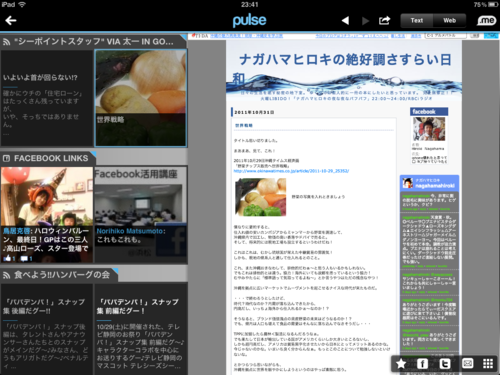Tap the back arrow in Pulse
Screen dimensions: 500x375
[11, 21]
